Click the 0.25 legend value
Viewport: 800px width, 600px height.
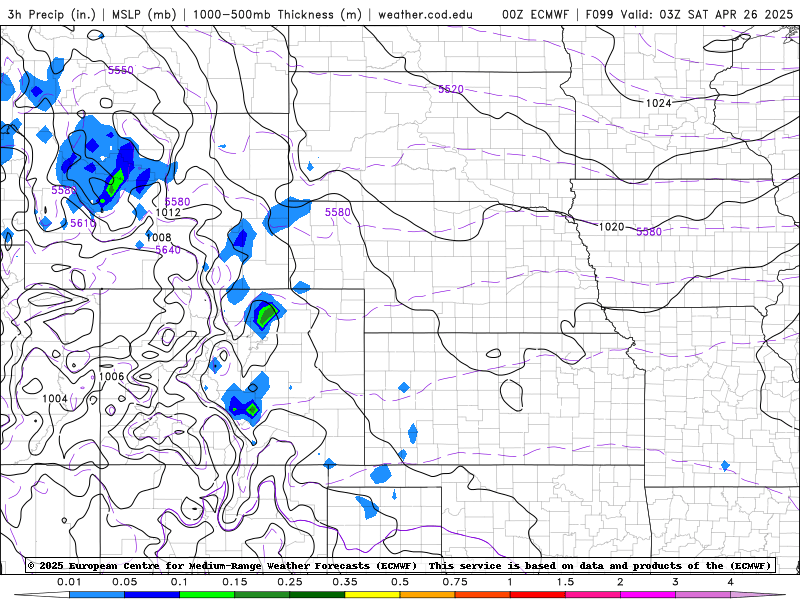click(x=290, y=582)
